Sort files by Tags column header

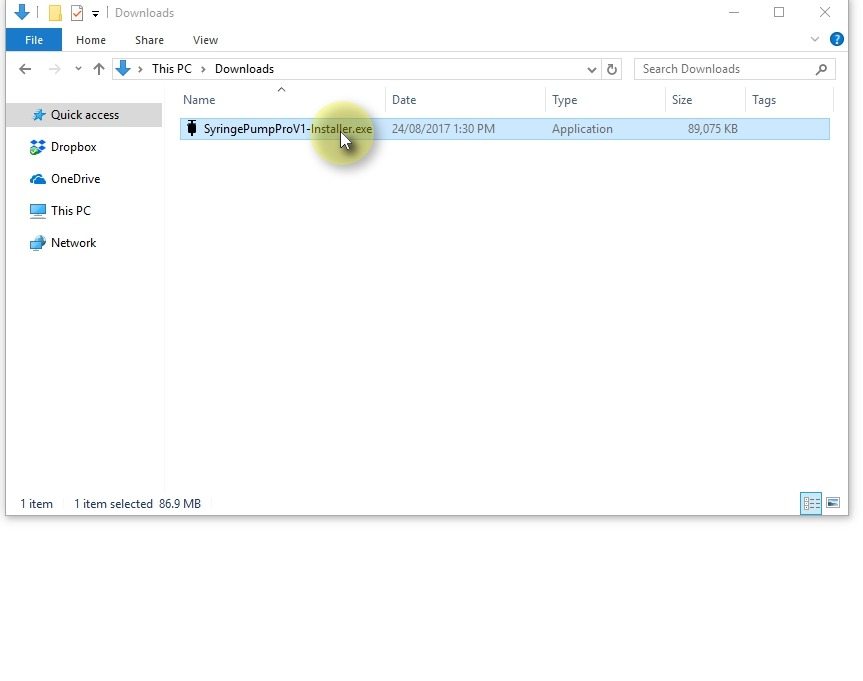(x=789, y=100)
